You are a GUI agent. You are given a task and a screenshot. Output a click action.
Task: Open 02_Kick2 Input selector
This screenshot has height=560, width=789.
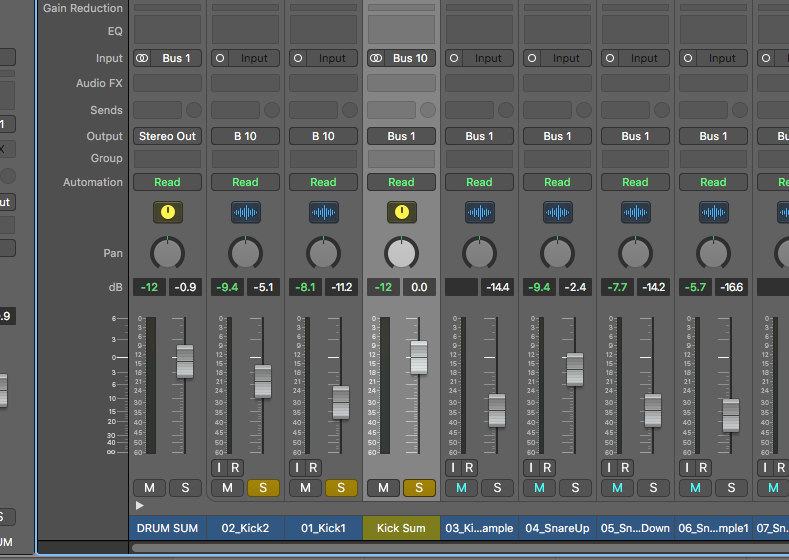[254, 58]
